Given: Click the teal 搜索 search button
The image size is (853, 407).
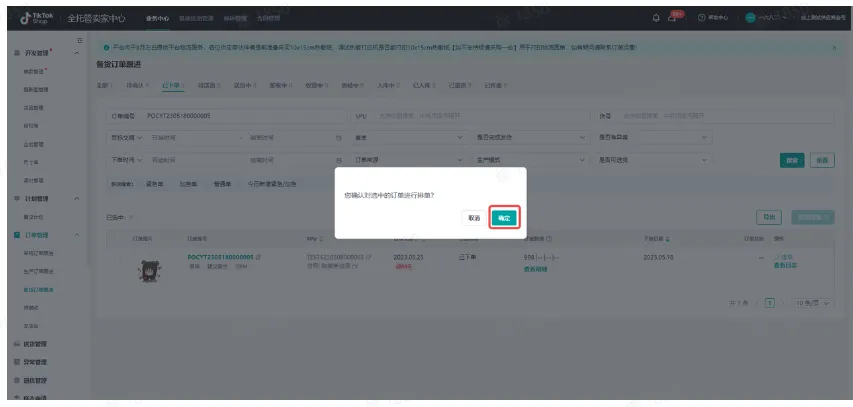Looking at the screenshot, I should 792,161.
